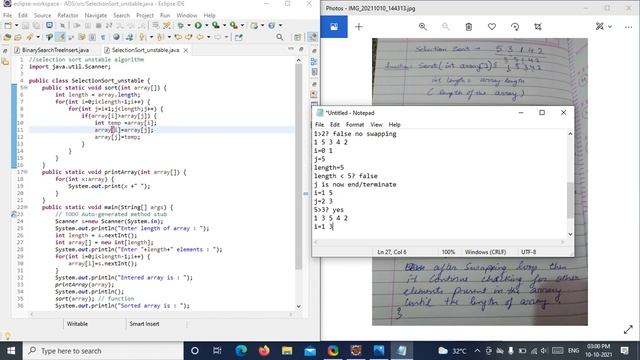The height and width of the screenshot is (360, 640).
Task: Click Smart Insert status in Eclipse status bar
Action: [x=144, y=324]
